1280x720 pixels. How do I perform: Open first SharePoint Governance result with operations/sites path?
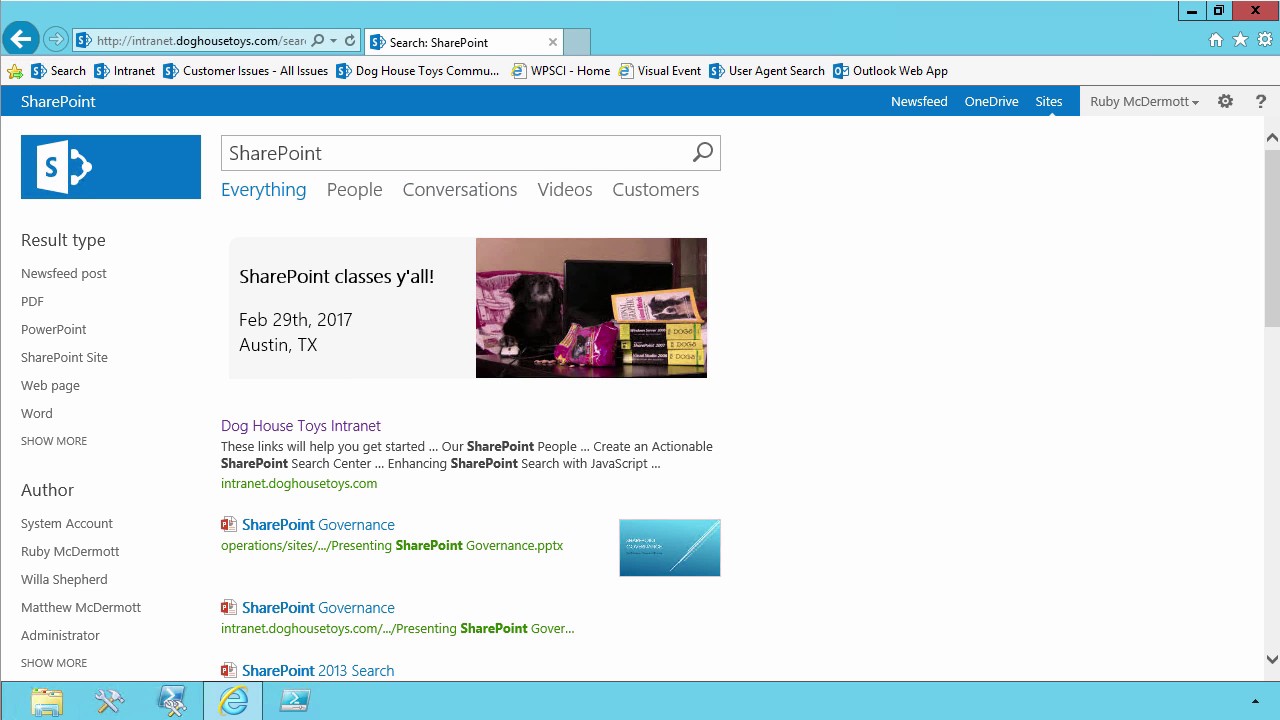coord(318,525)
